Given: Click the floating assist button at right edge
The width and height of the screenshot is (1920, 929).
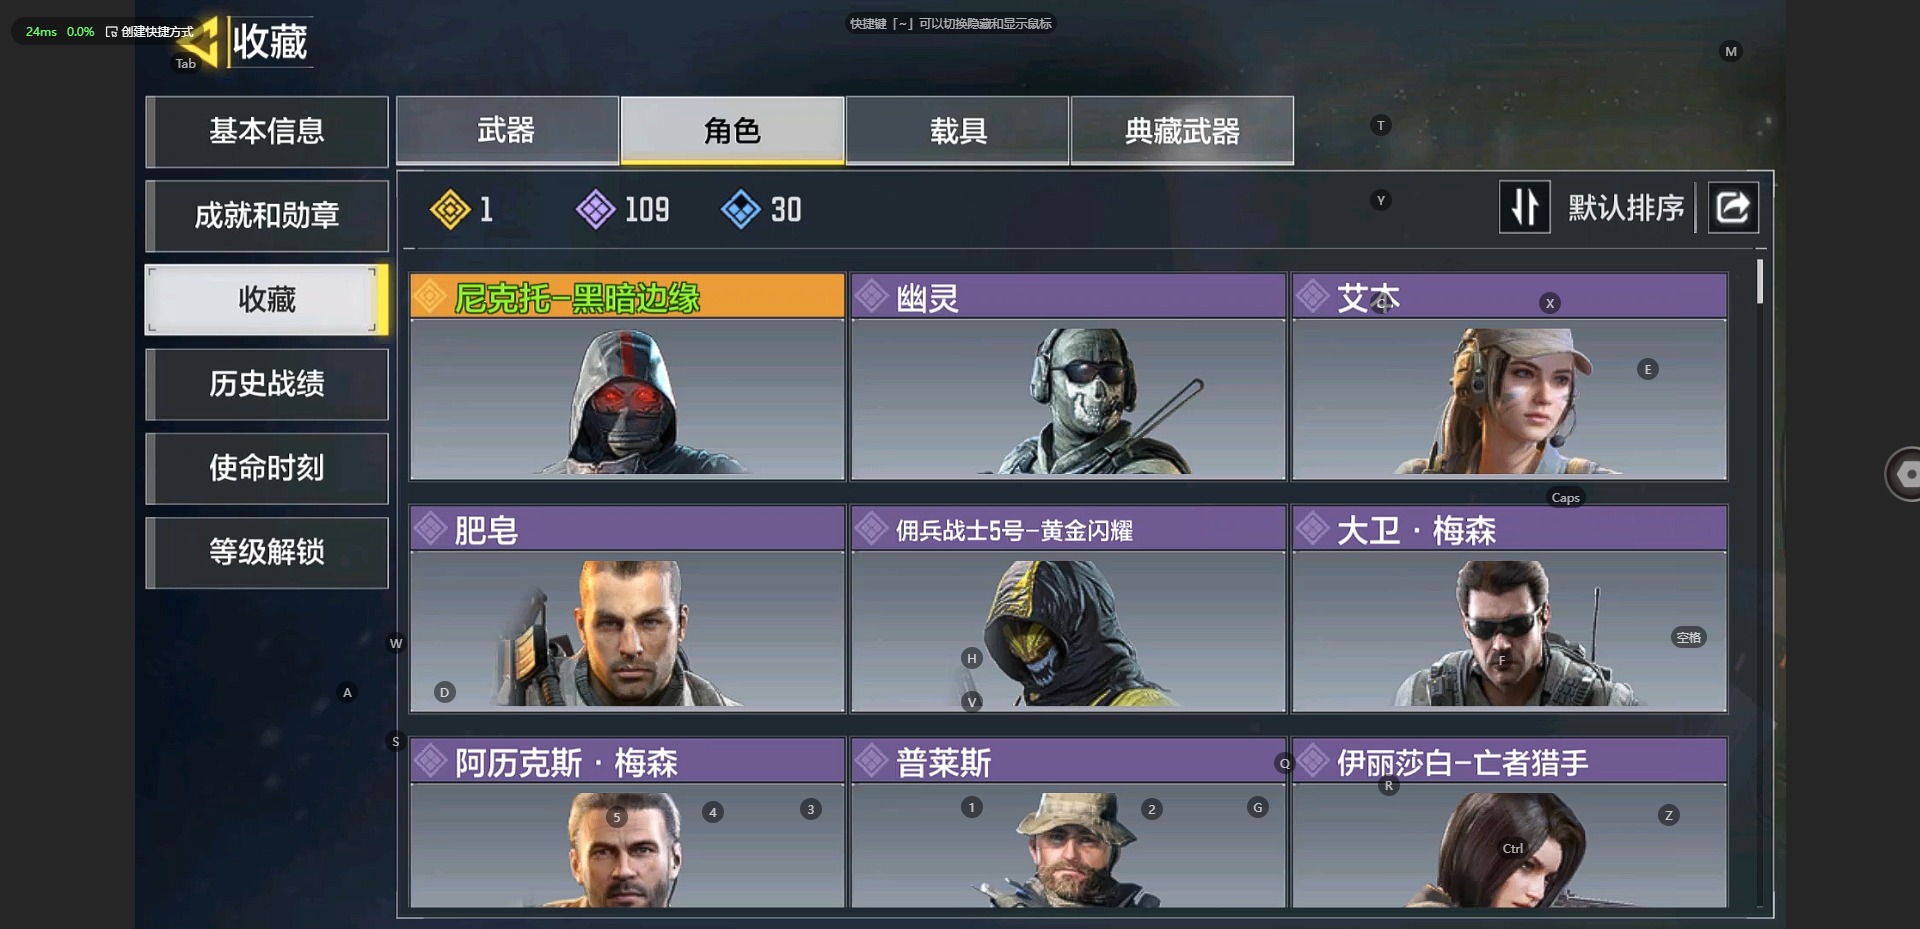Looking at the screenshot, I should (x=1903, y=474).
